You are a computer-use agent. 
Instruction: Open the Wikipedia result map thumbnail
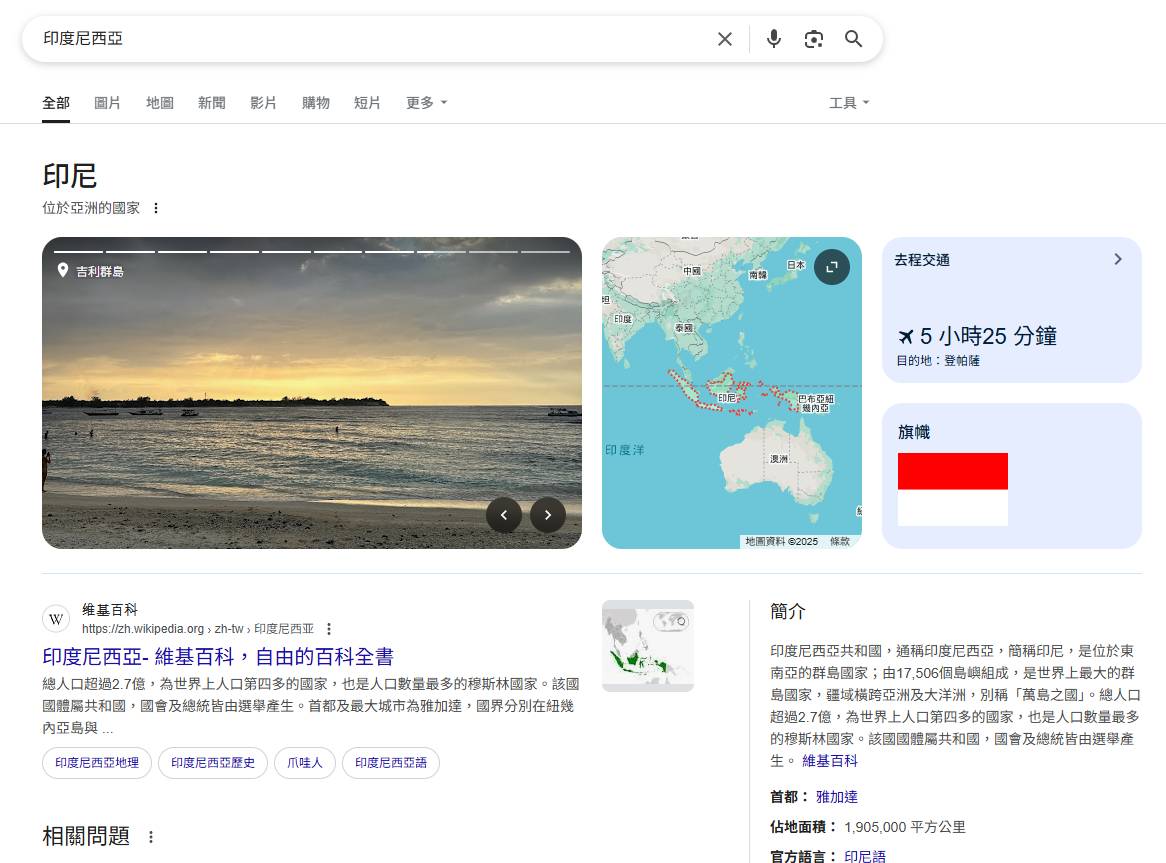[648, 646]
